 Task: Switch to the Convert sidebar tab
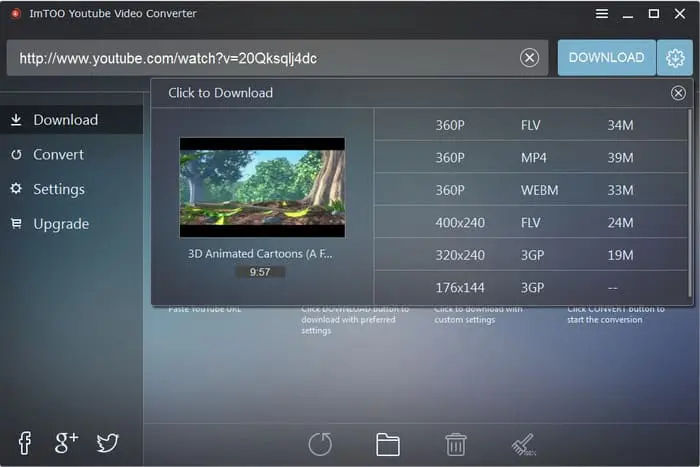pos(71,154)
